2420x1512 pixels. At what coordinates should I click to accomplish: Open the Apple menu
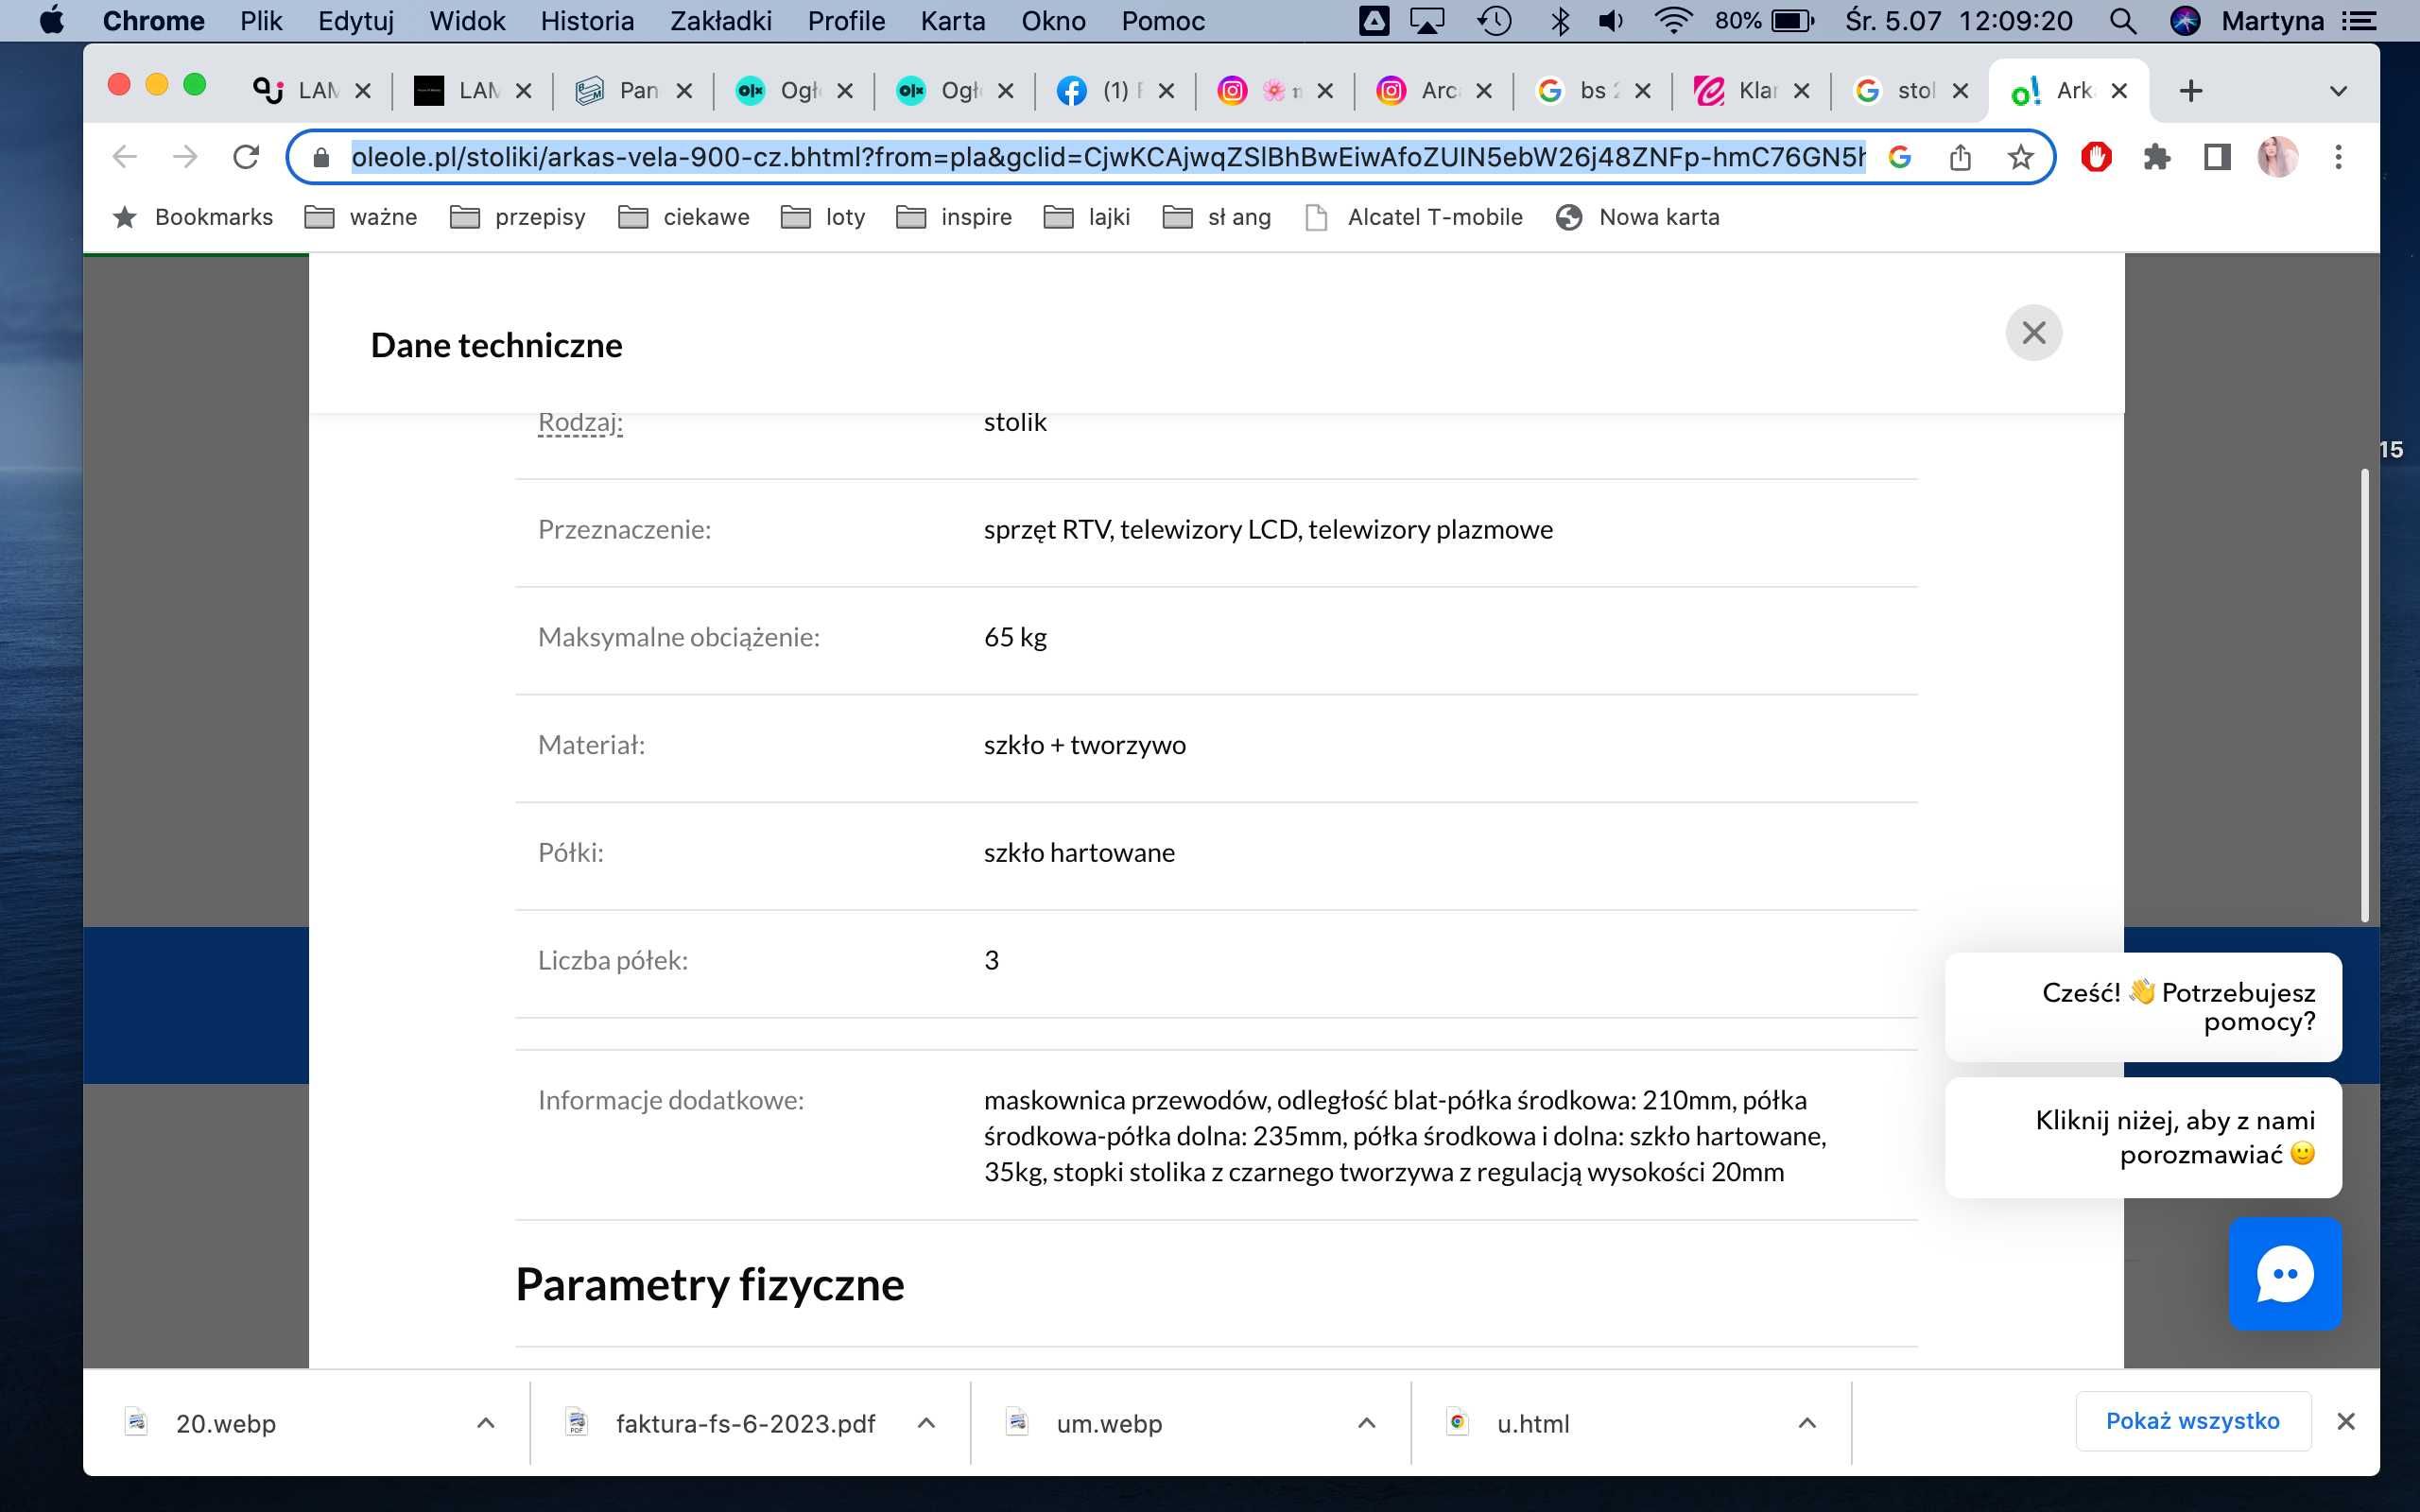click(52, 20)
